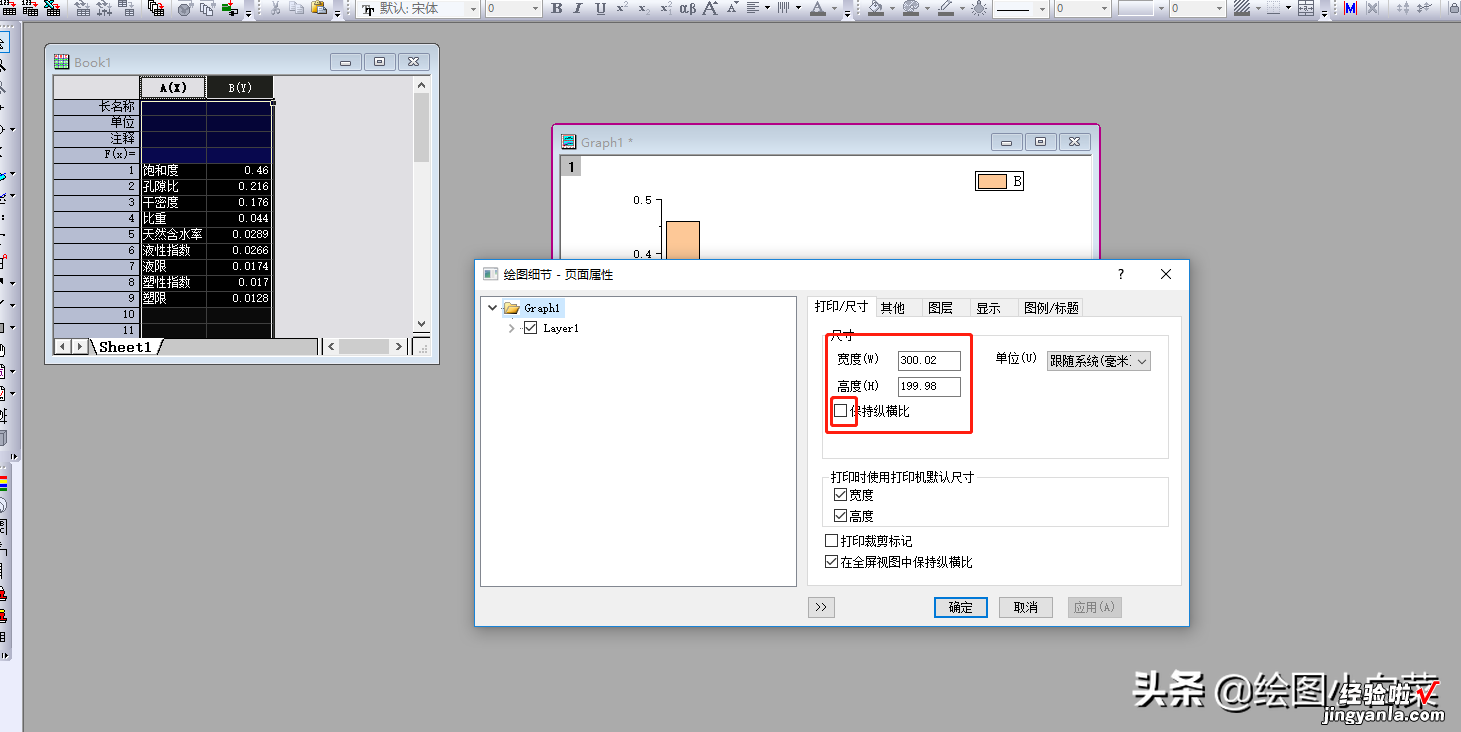Click the Paste clipboard icon
1461x732 pixels.
coord(319,7)
